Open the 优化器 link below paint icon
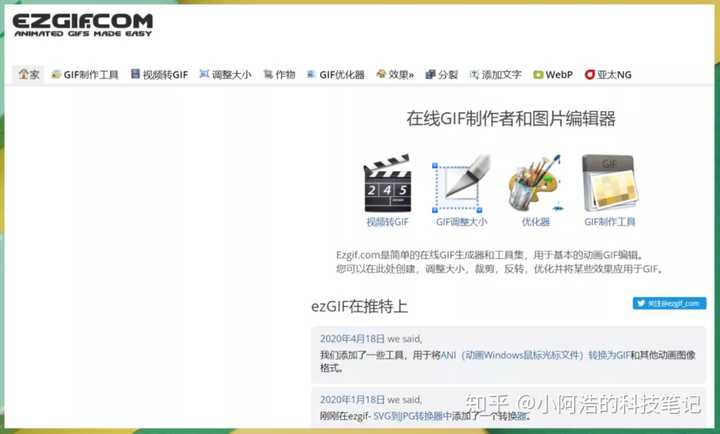The image size is (720, 434). [535, 222]
